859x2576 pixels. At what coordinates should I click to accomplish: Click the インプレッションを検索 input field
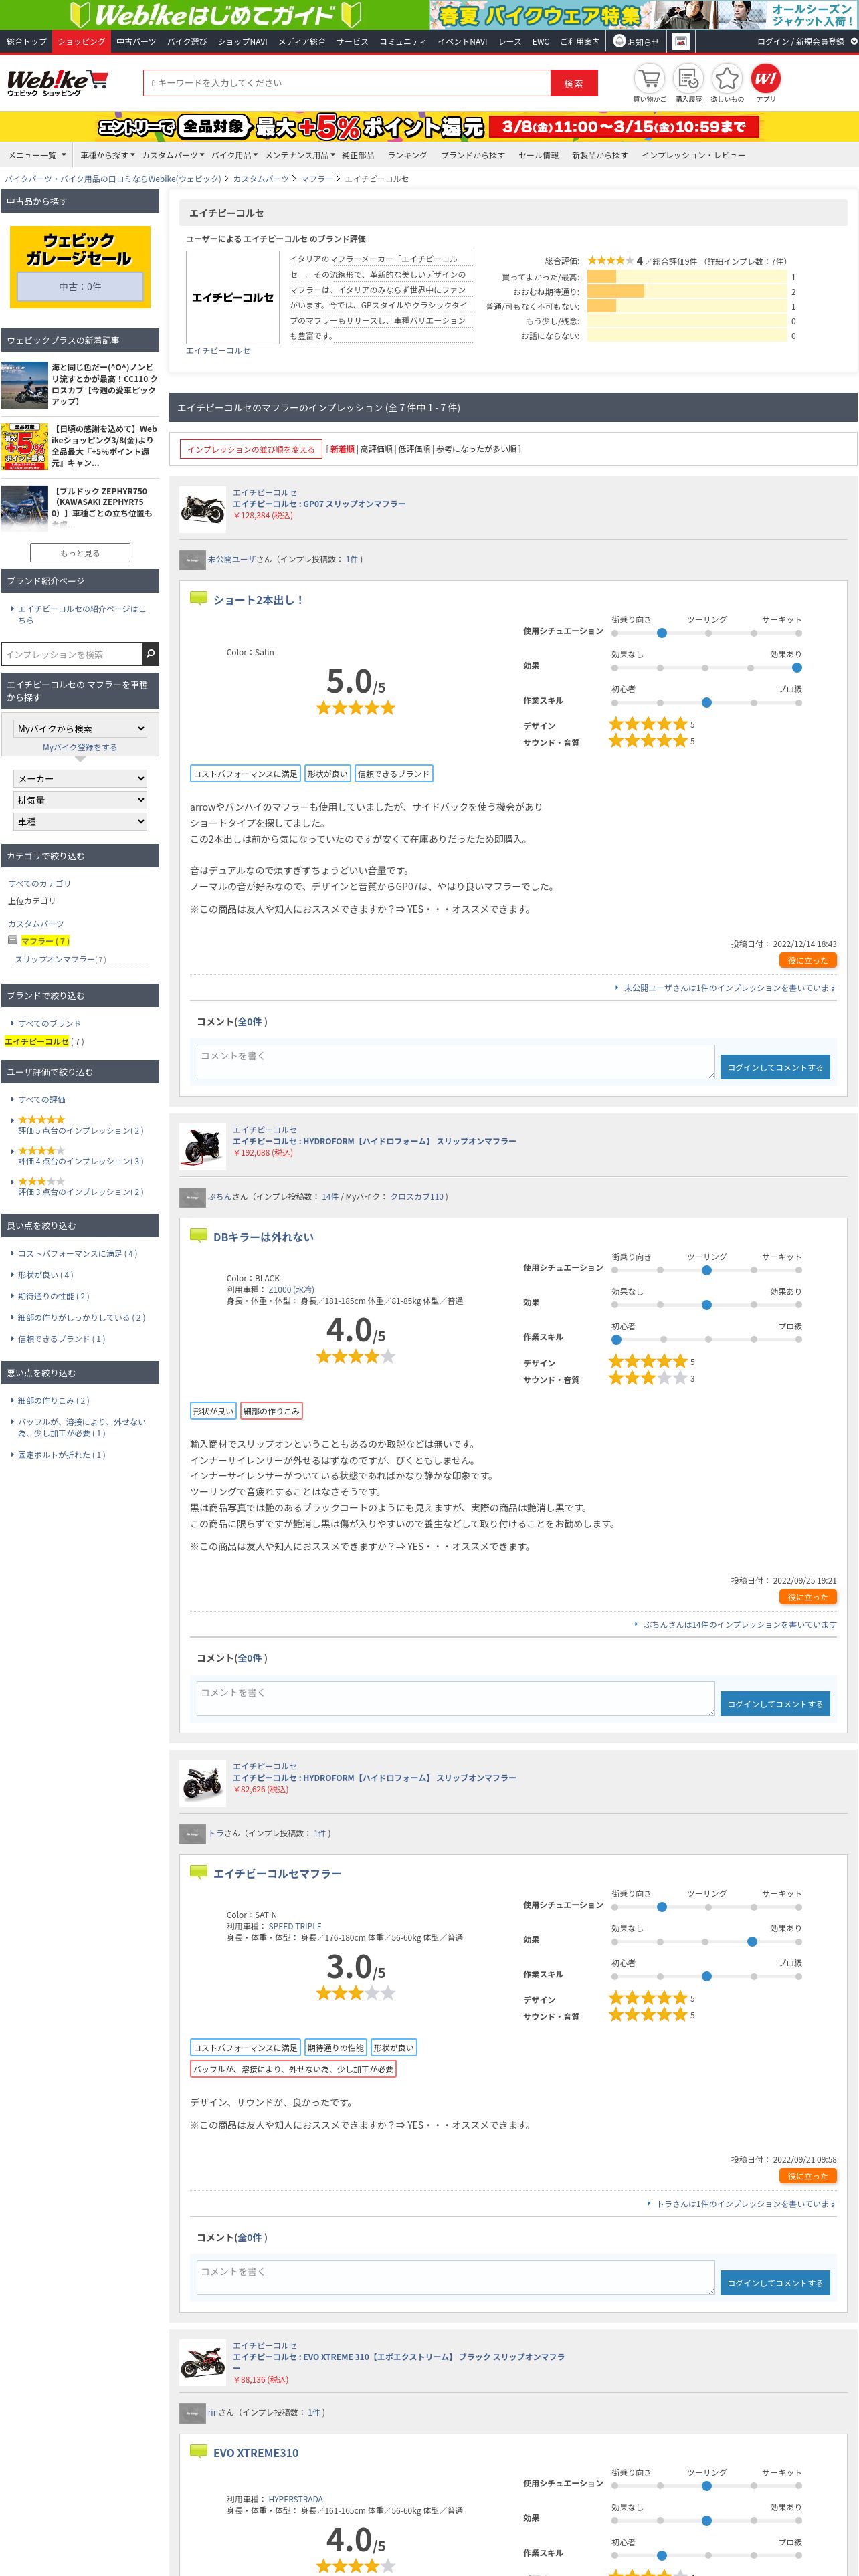click(71, 654)
